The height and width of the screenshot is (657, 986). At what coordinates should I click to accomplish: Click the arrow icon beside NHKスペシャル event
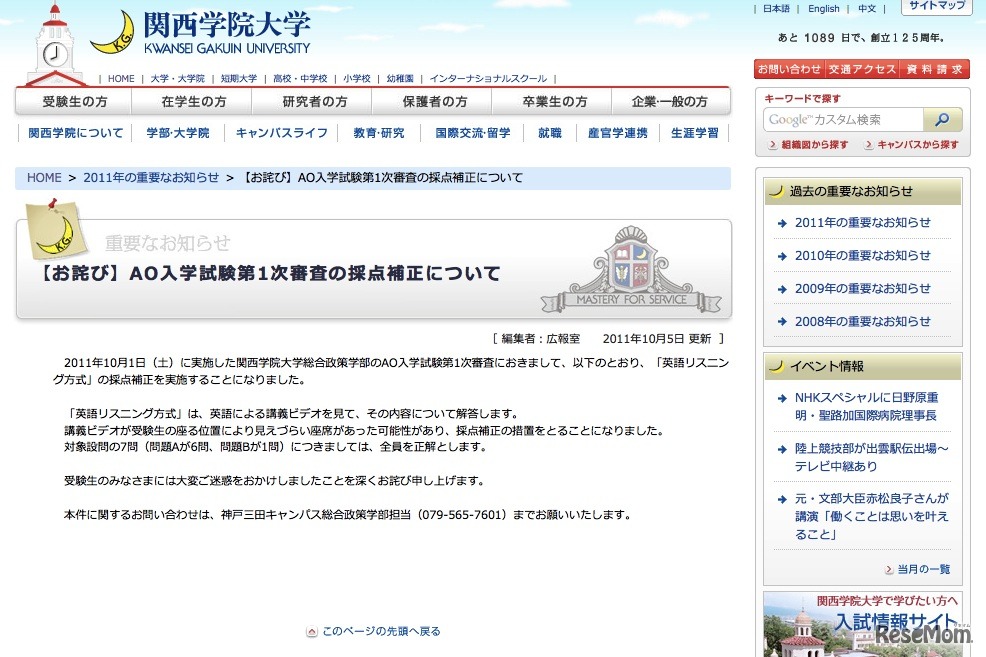(x=782, y=399)
